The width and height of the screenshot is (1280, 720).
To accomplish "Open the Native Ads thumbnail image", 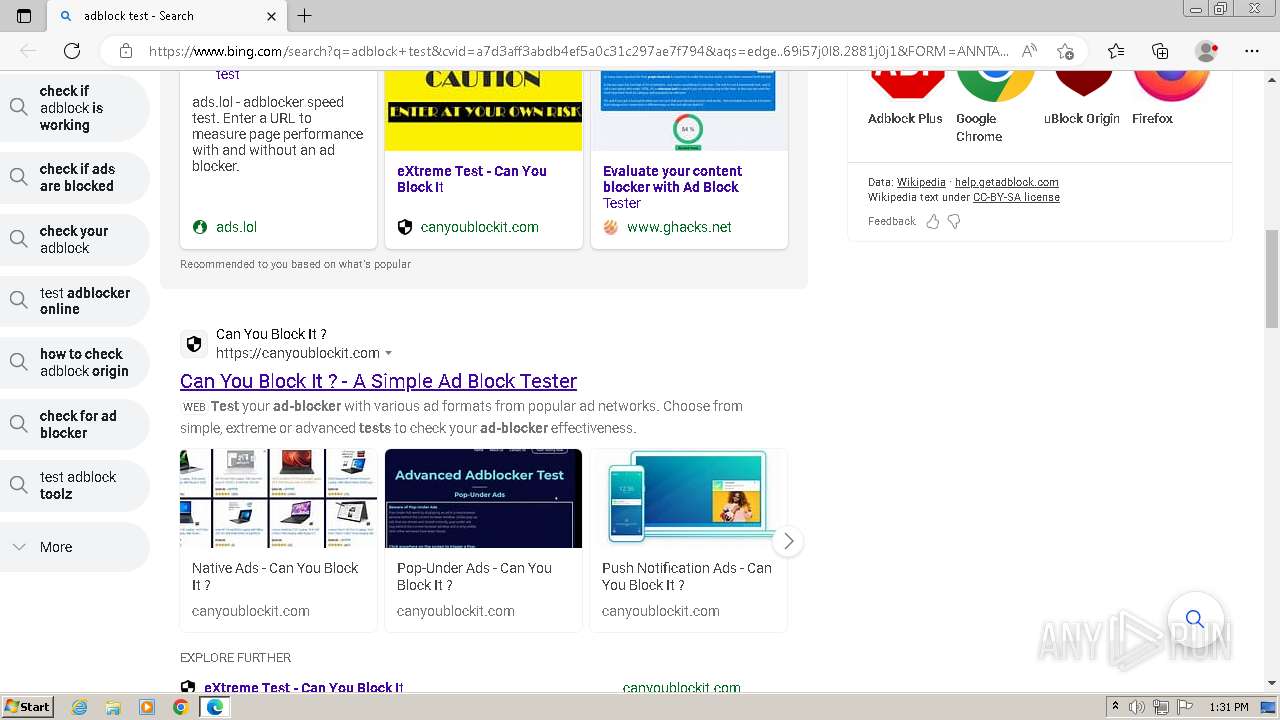I will coord(278,498).
